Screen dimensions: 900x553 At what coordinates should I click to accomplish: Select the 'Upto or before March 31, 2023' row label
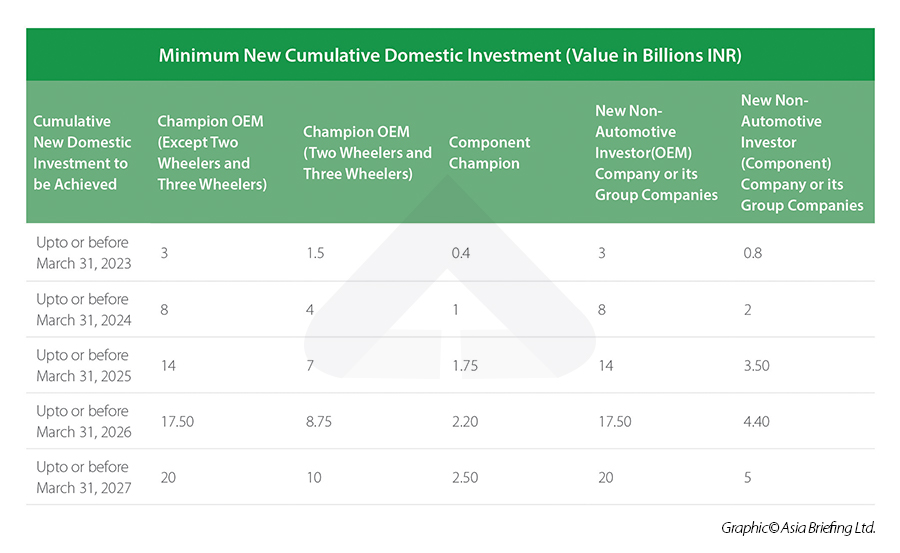[x=84, y=253]
